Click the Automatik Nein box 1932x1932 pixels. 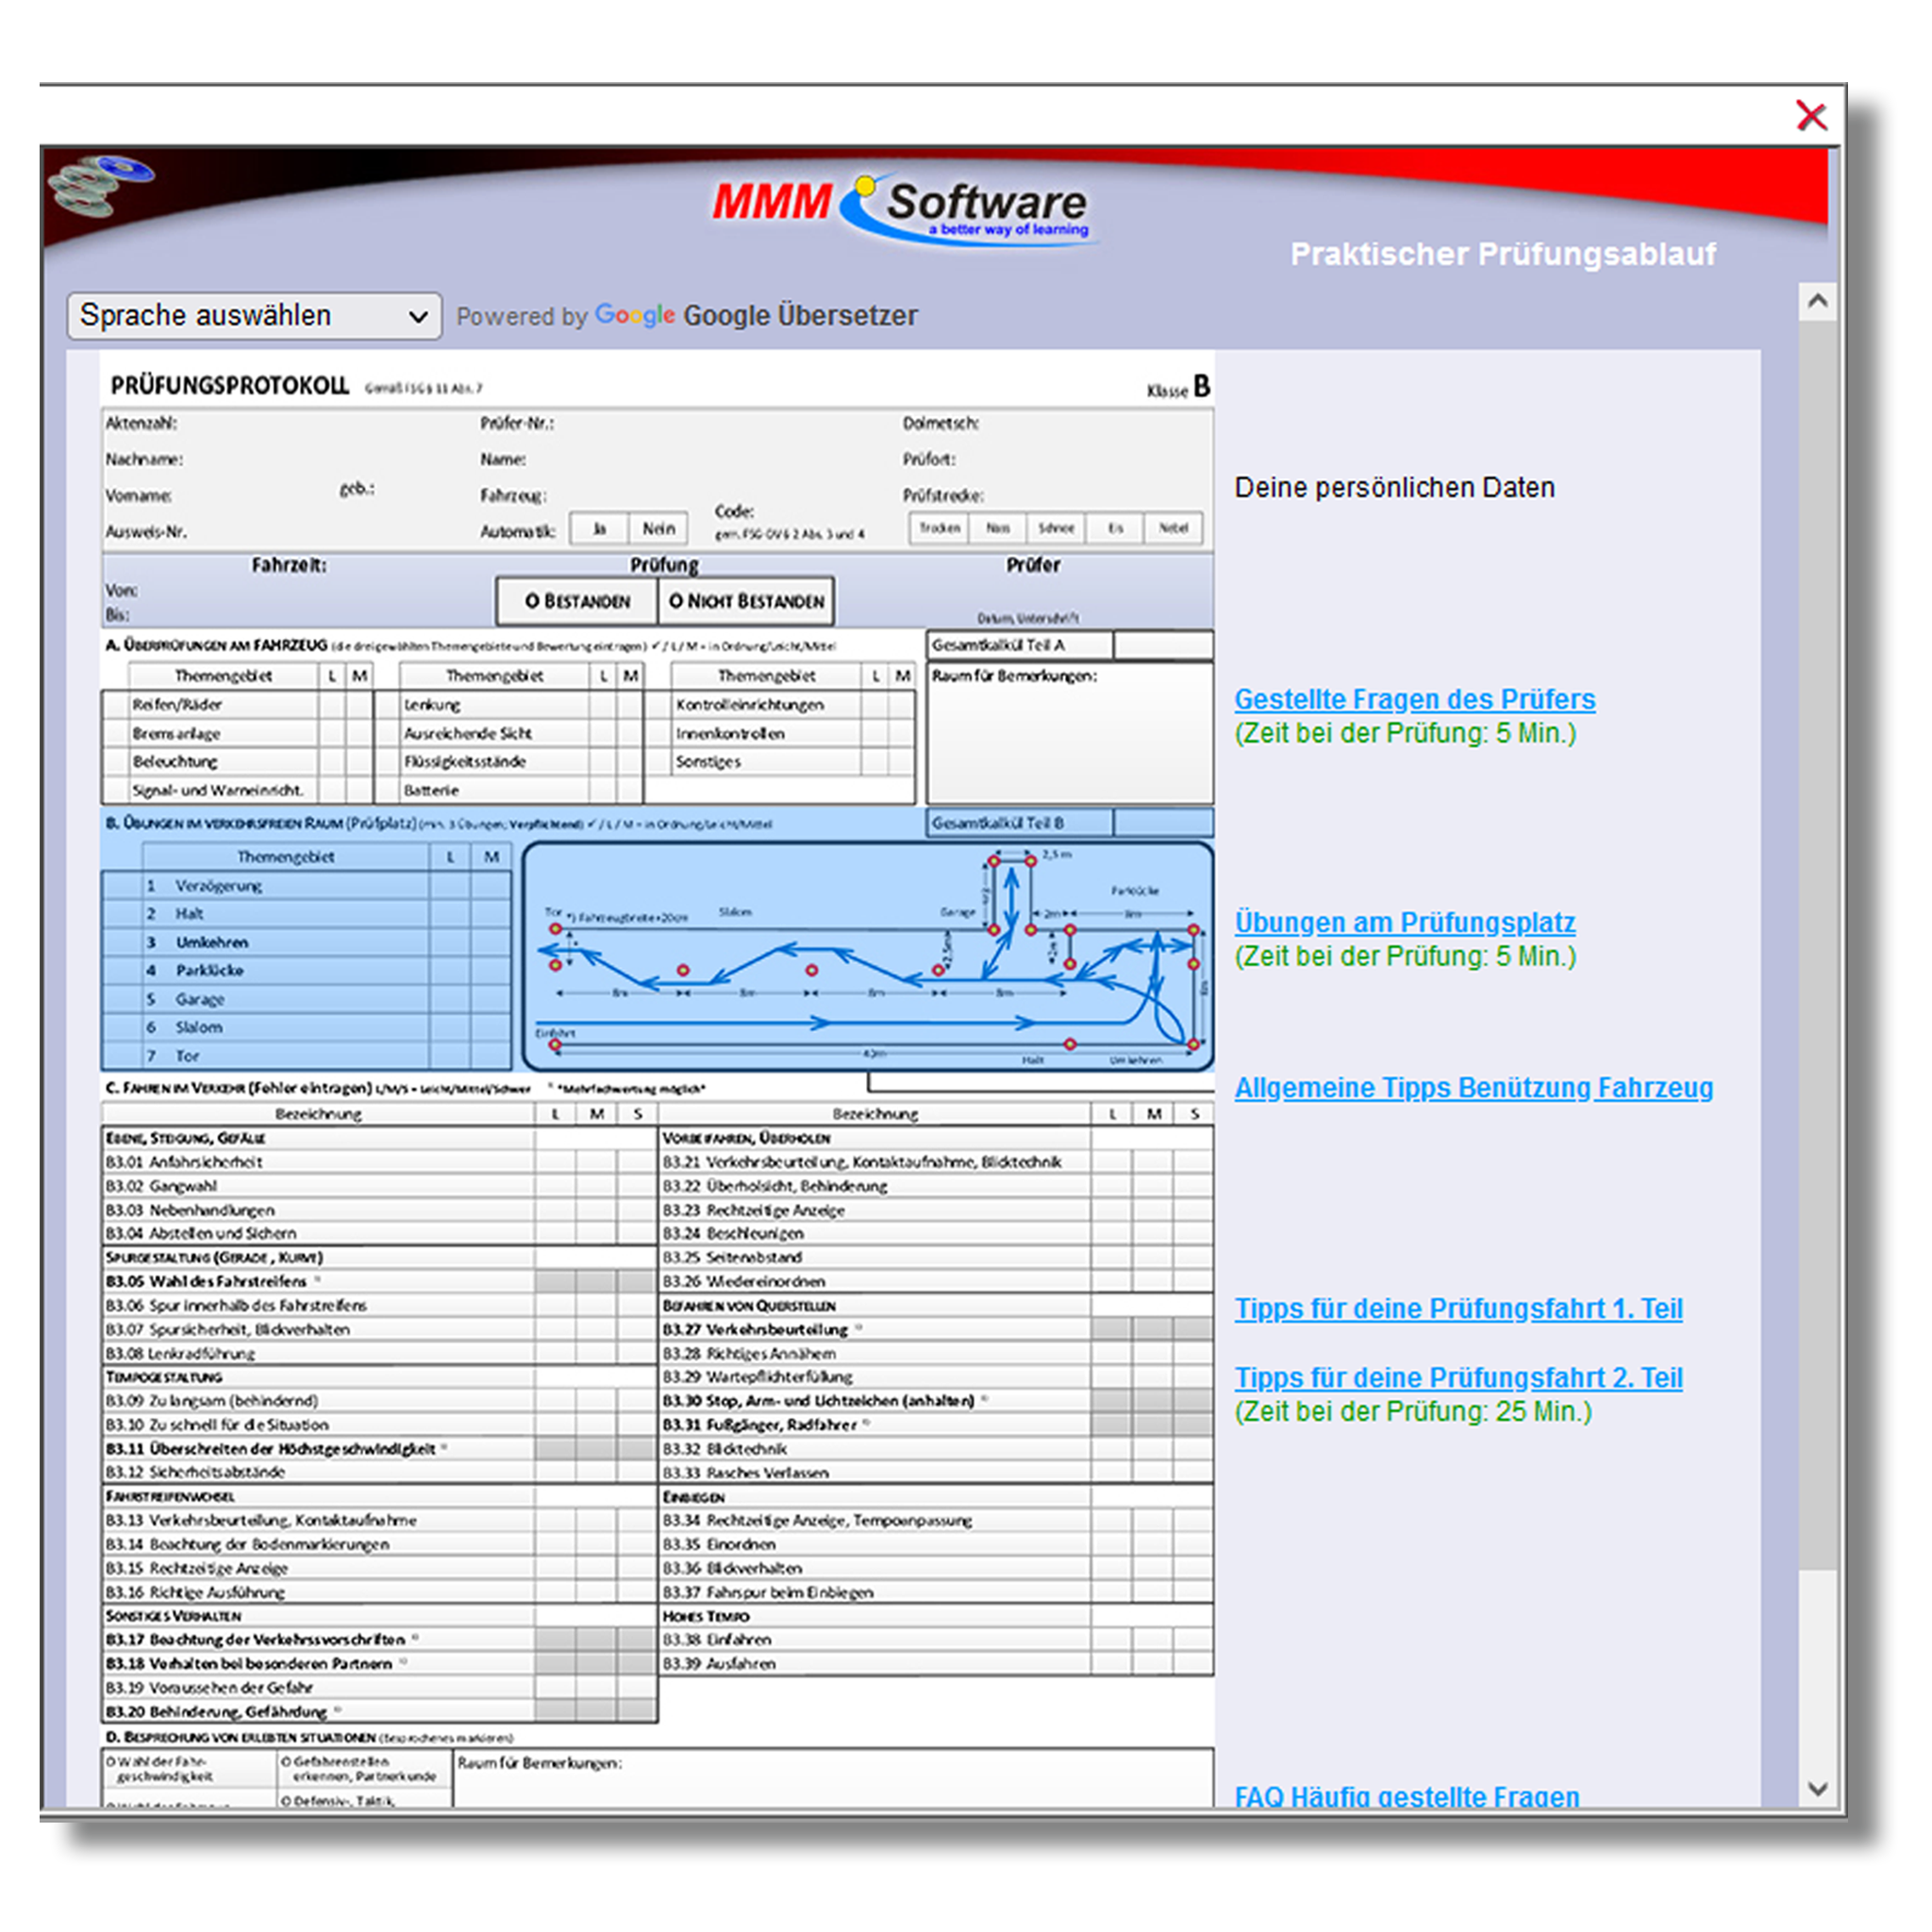click(x=658, y=528)
